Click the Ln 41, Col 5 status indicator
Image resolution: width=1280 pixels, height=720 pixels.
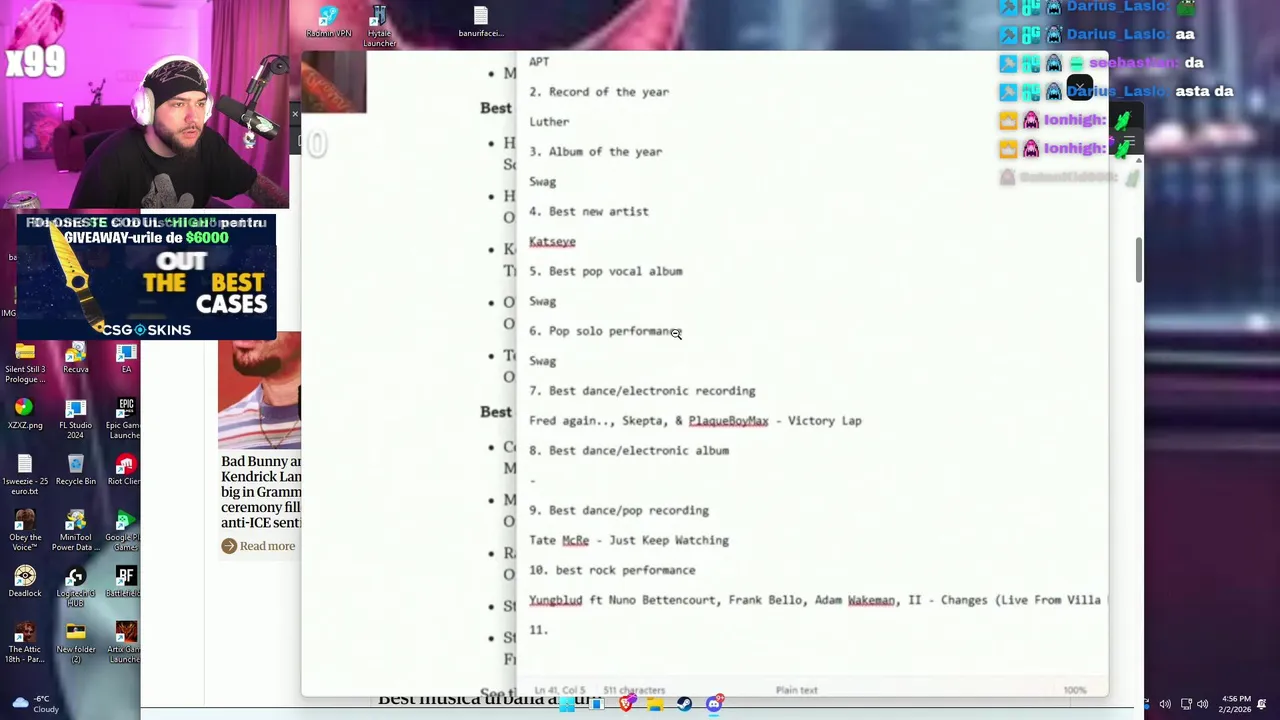[559, 690]
